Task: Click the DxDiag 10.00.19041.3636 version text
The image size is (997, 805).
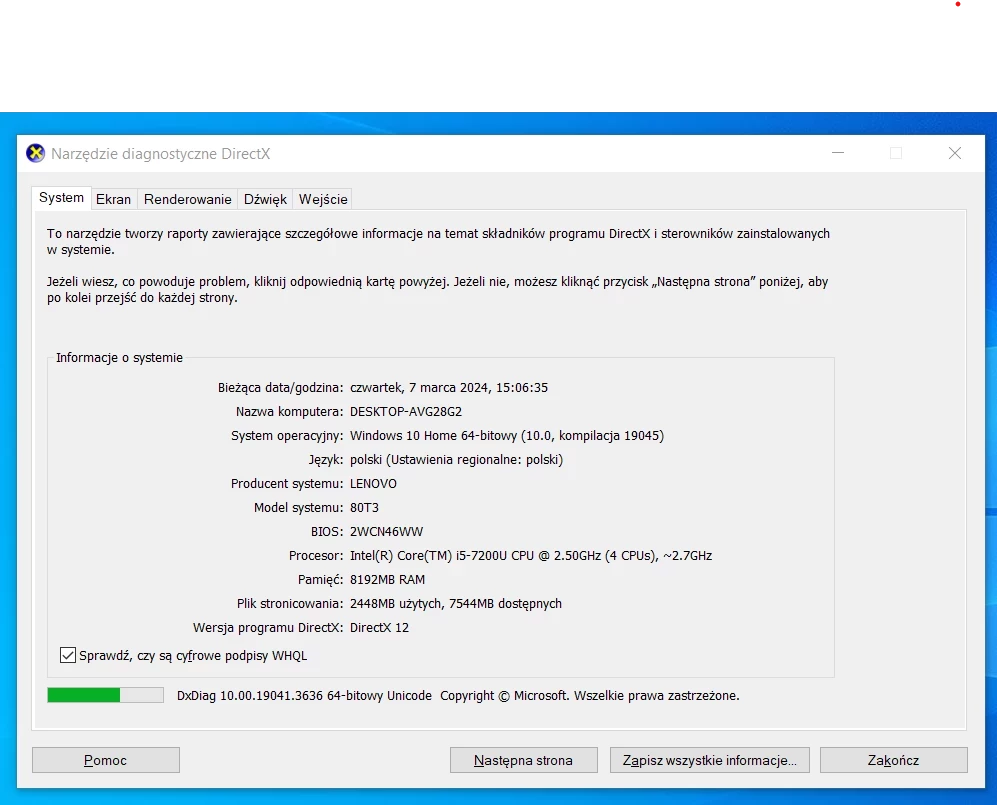Action: (x=304, y=696)
